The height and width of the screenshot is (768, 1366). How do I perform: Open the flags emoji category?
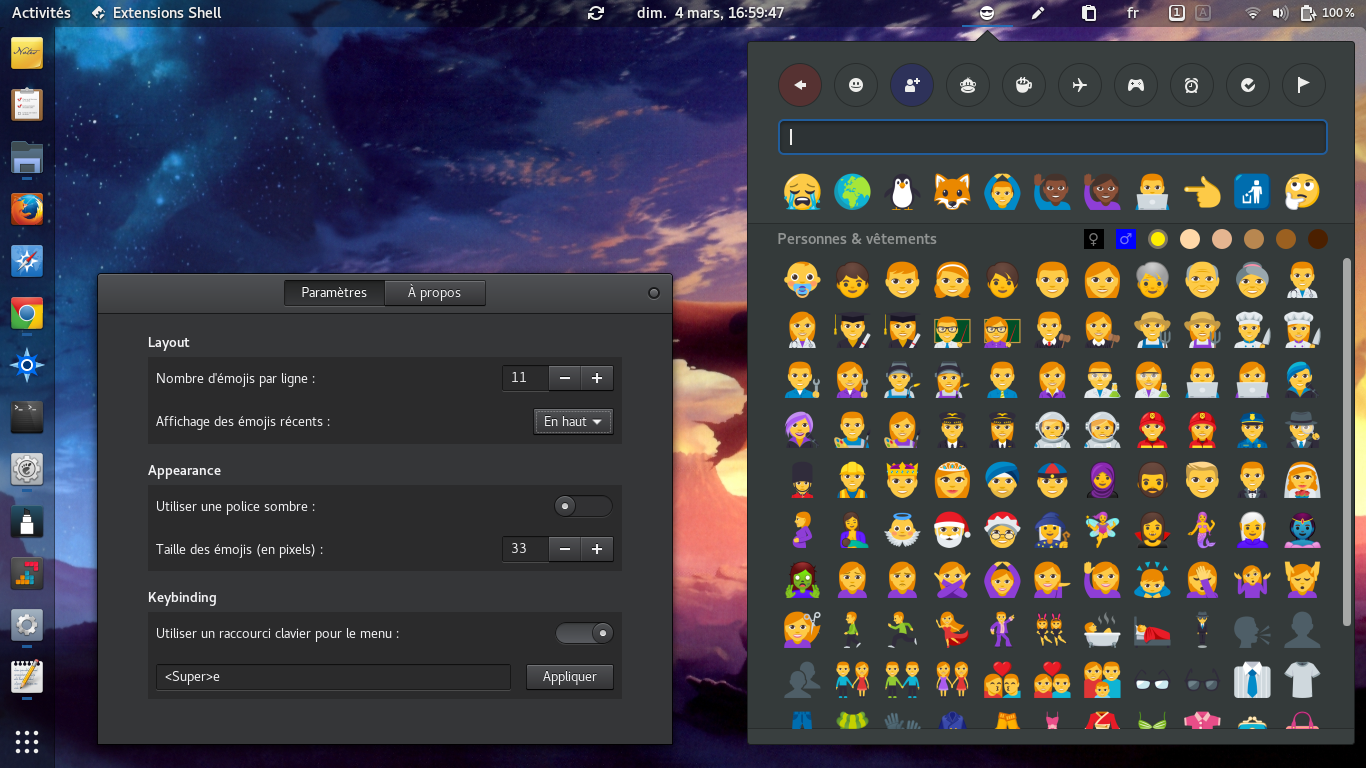click(x=1304, y=86)
